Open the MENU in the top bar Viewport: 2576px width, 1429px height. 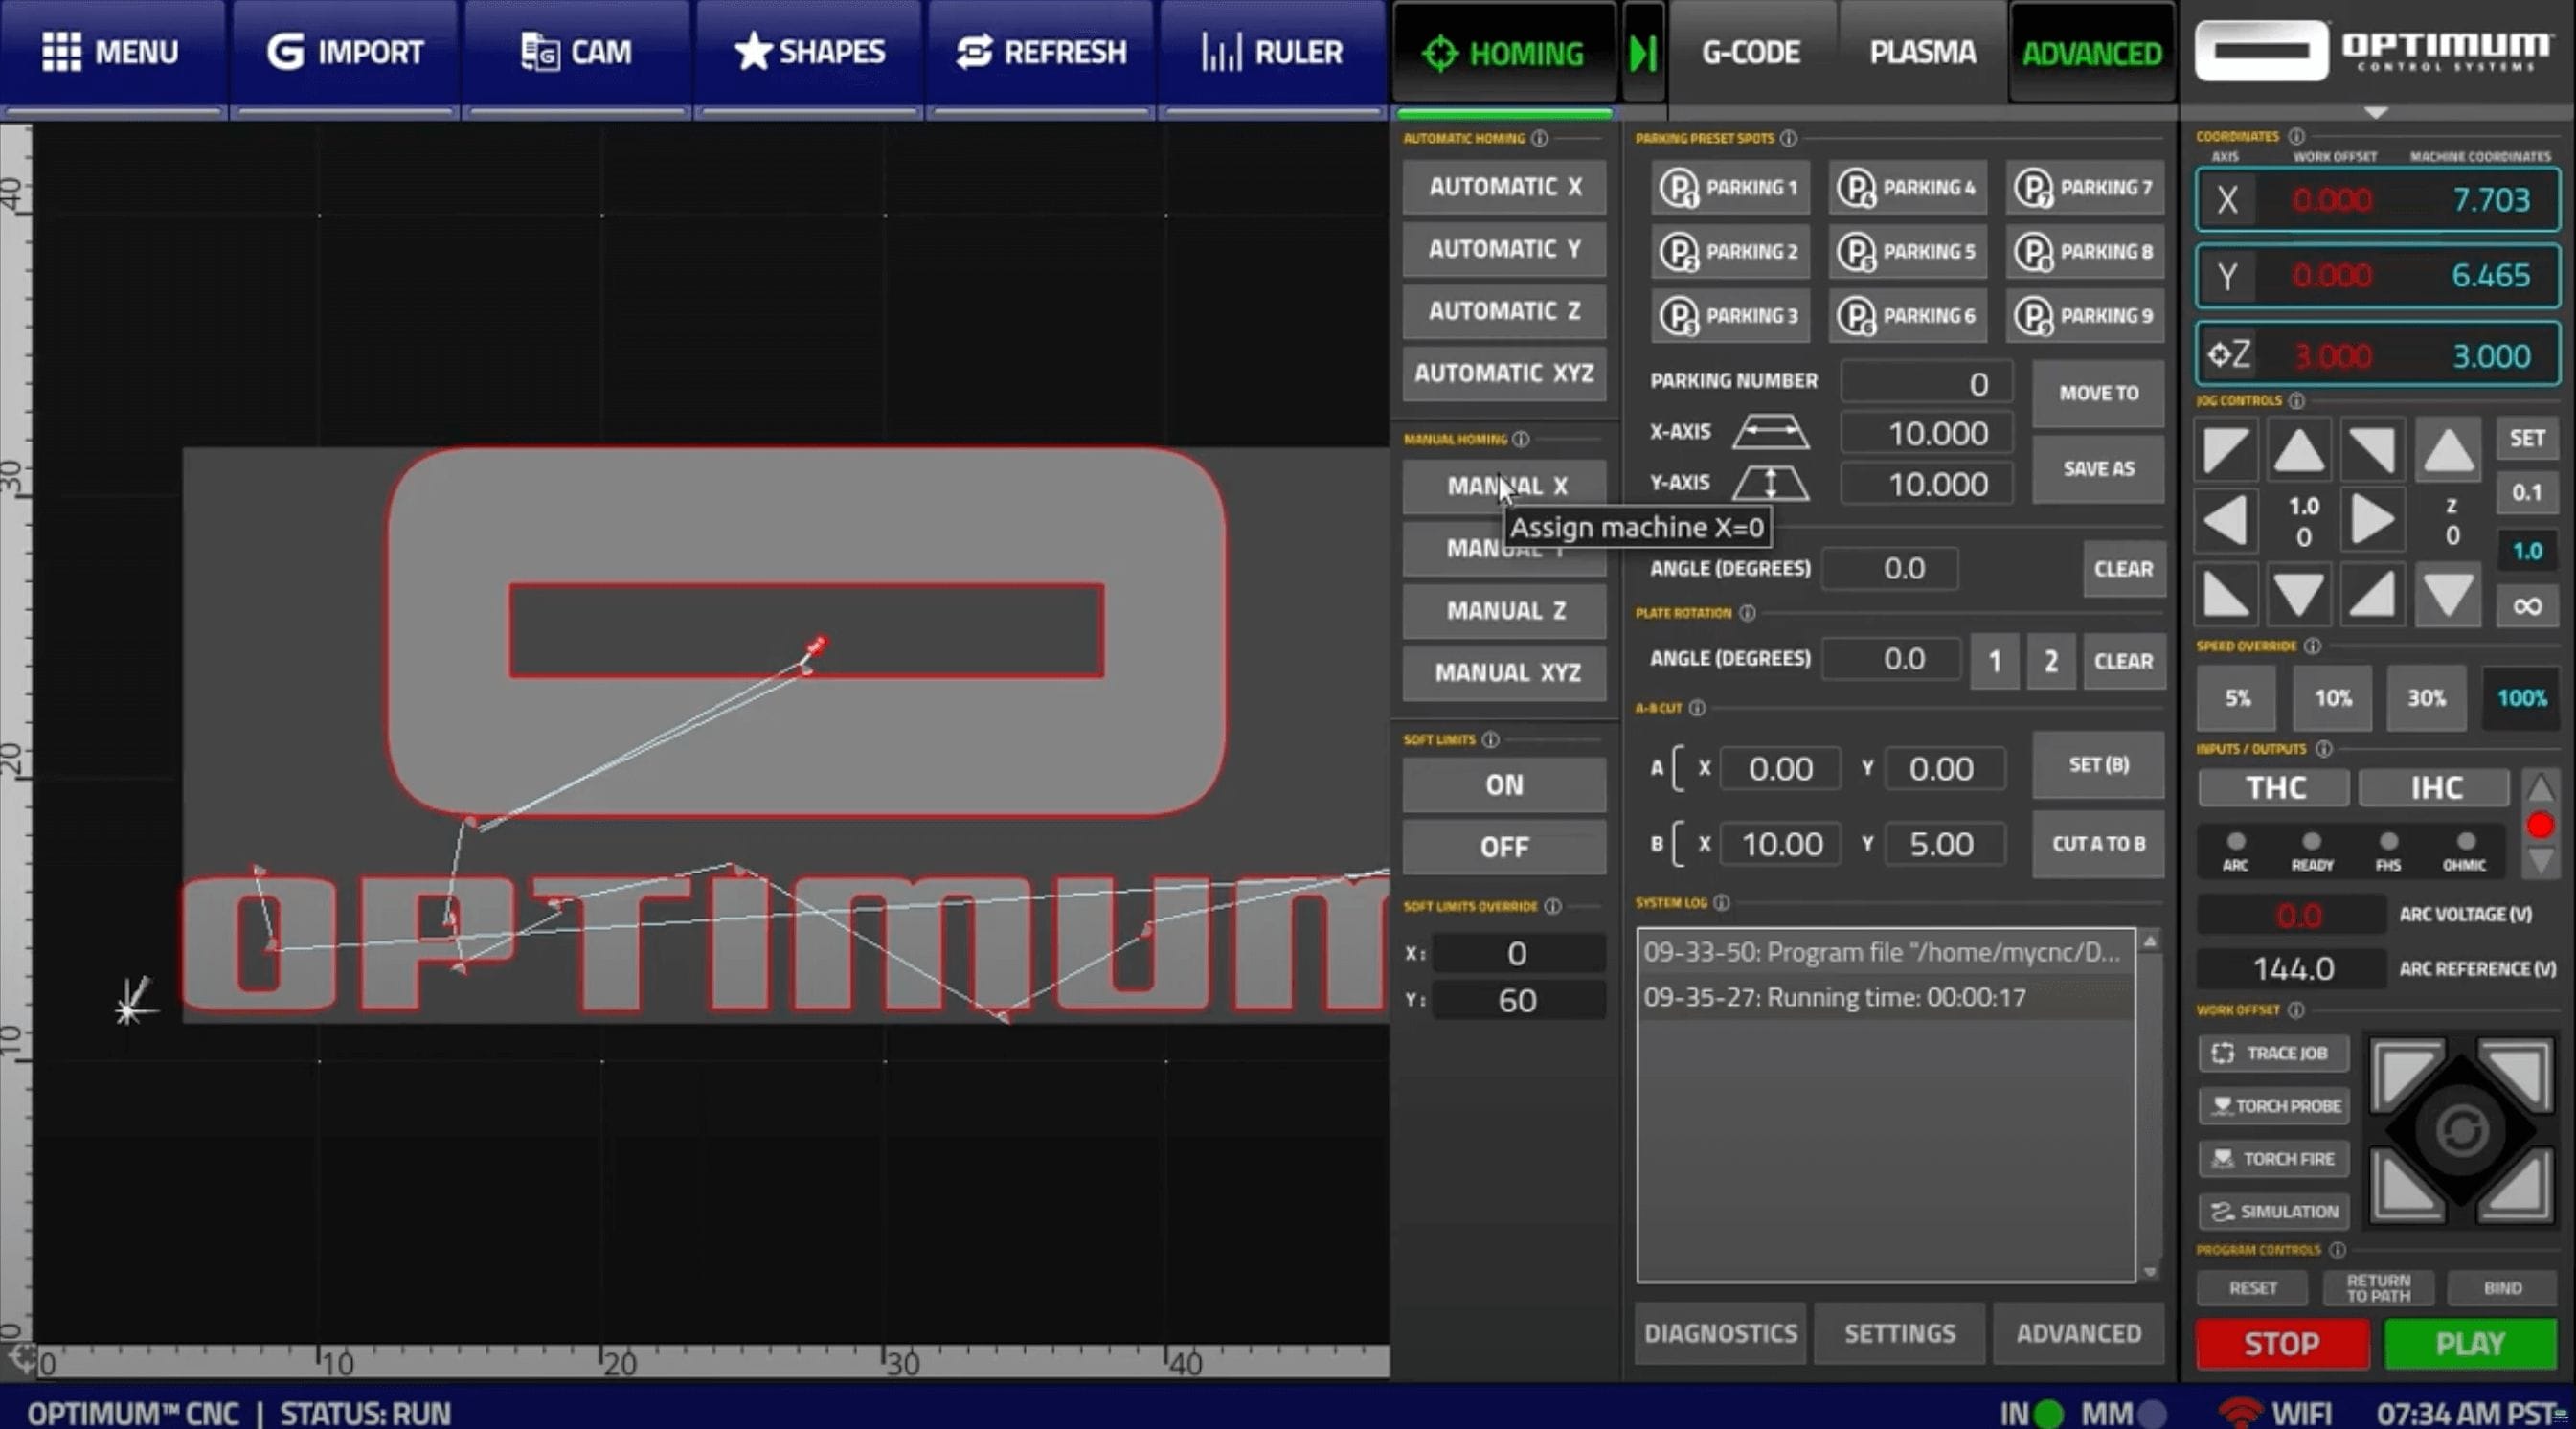click(x=111, y=52)
